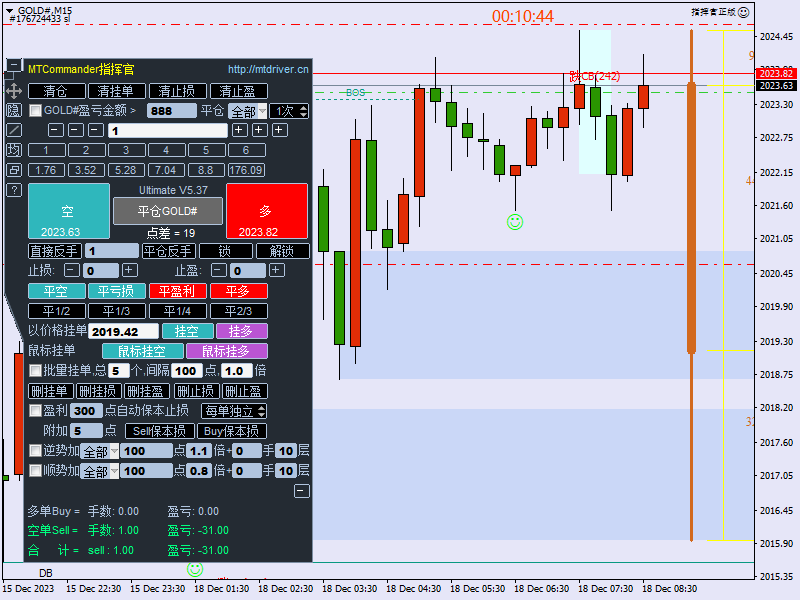Click the third plus button beside lot size
The height and width of the screenshot is (600, 800).
click(279, 130)
